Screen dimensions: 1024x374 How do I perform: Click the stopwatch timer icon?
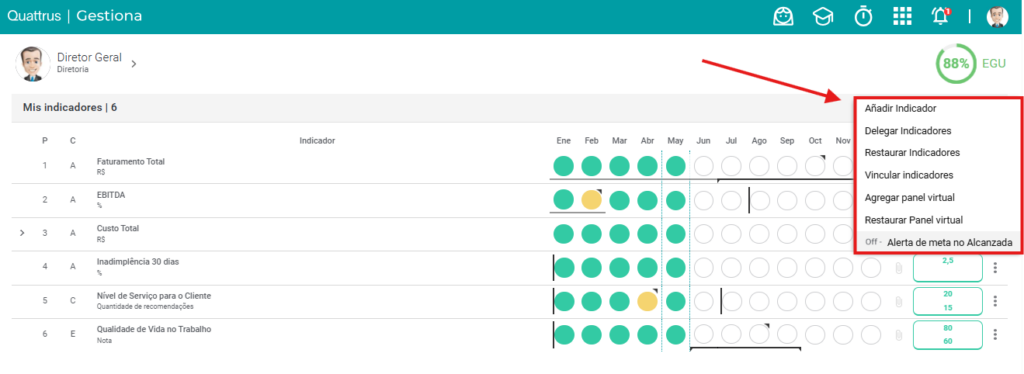click(x=863, y=16)
